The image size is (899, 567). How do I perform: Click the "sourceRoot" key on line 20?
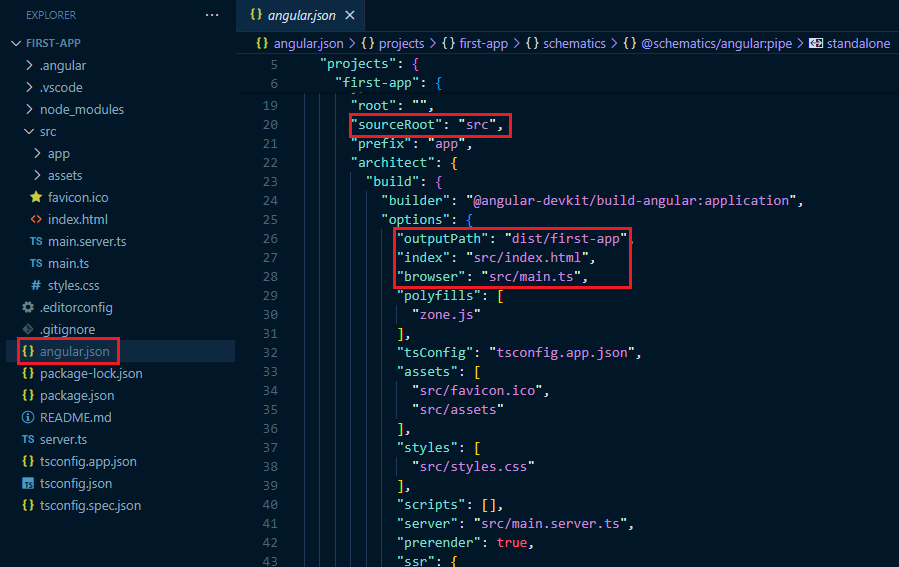point(396,124)
